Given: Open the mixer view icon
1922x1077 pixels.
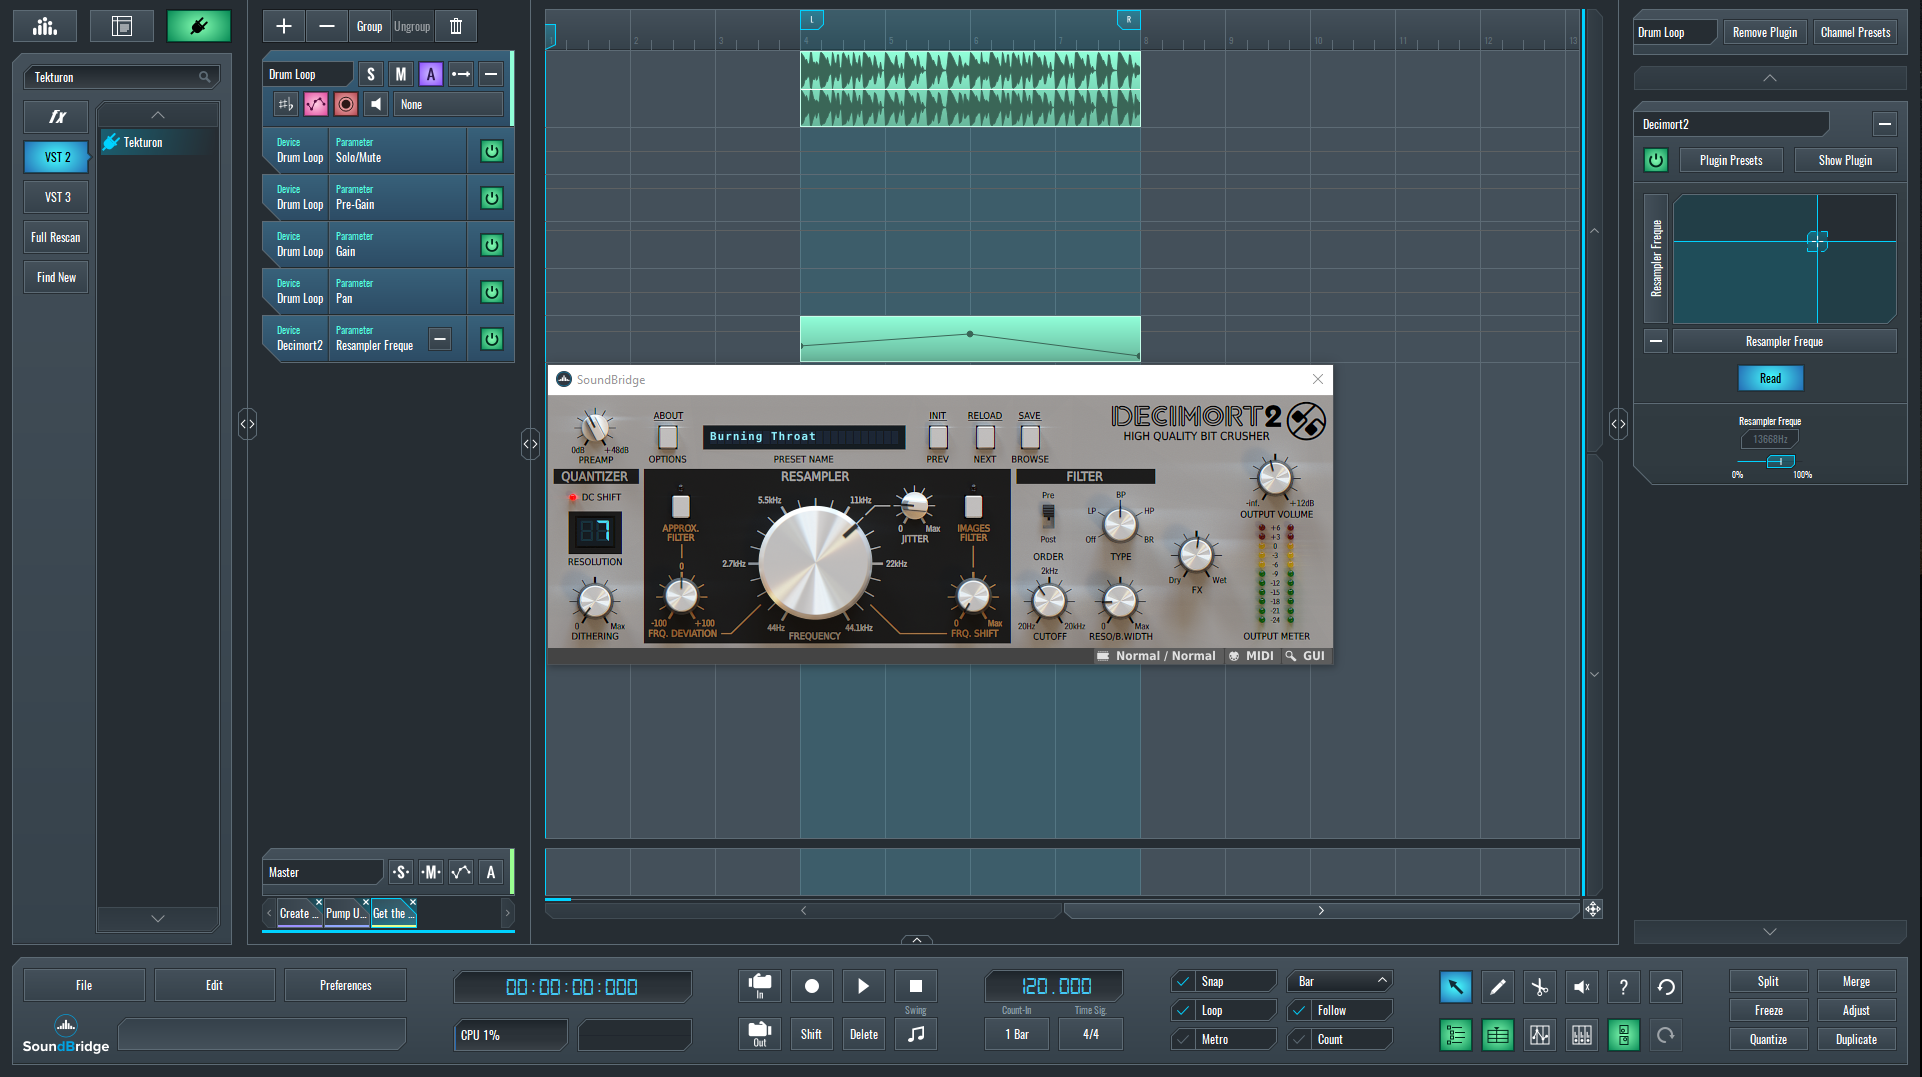Looking at the screenshot, I should point(45,26).
